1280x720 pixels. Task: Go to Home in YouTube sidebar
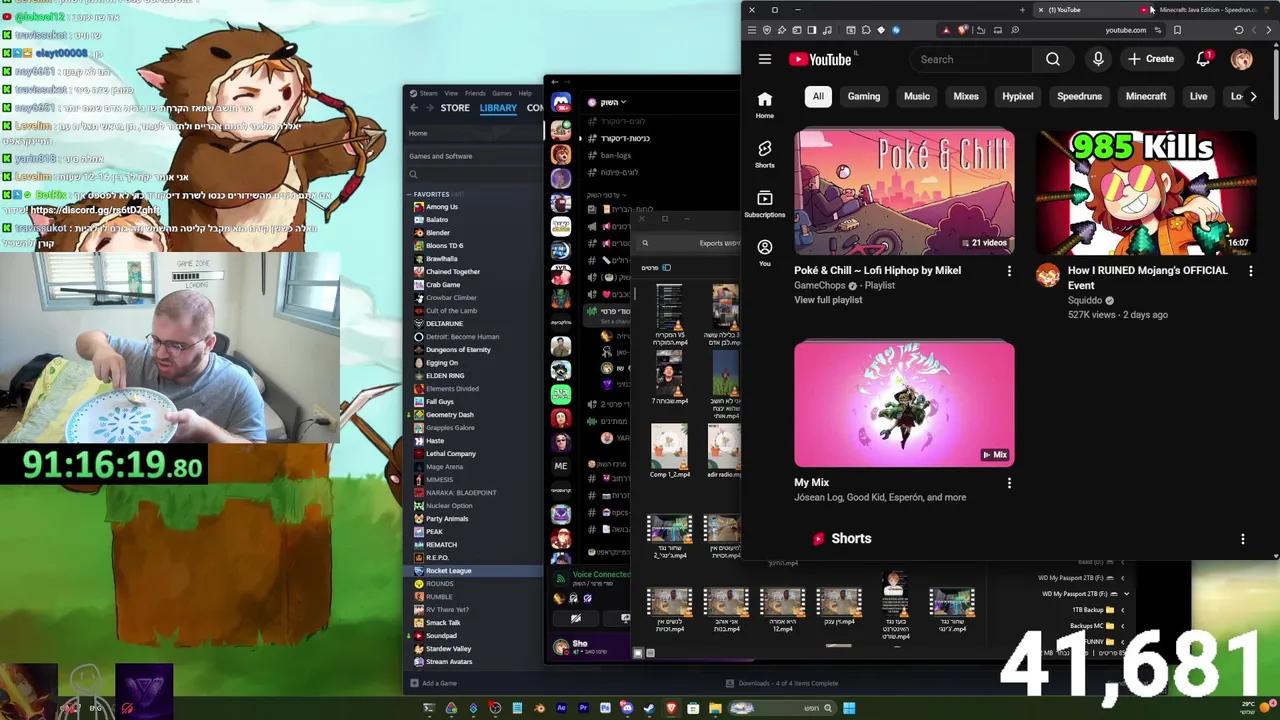pyautogui.click(x=765, y=104)
